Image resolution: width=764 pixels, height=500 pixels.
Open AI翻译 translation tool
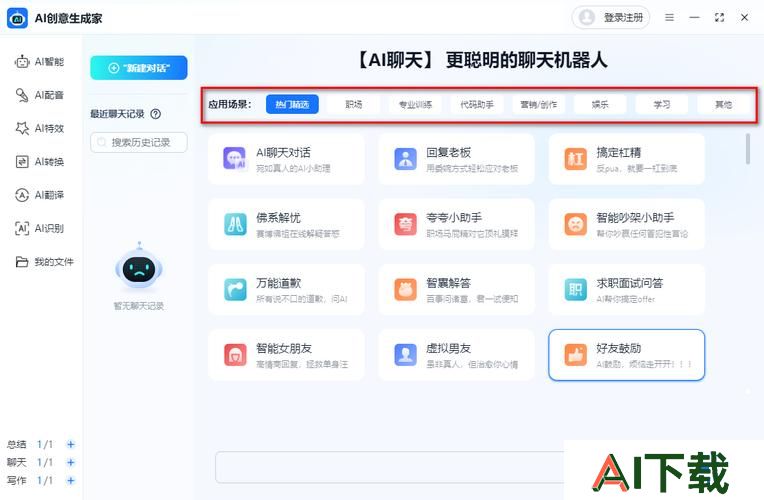click(40, 195)
